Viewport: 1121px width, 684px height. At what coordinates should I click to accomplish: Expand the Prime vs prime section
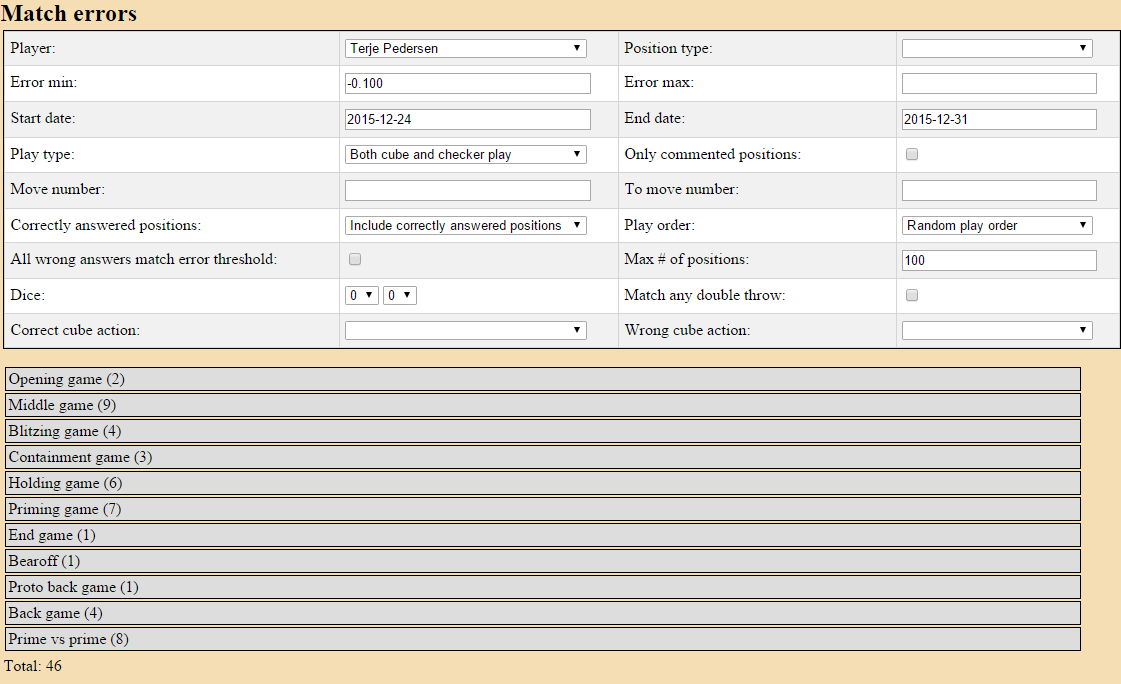pos(542,639)
